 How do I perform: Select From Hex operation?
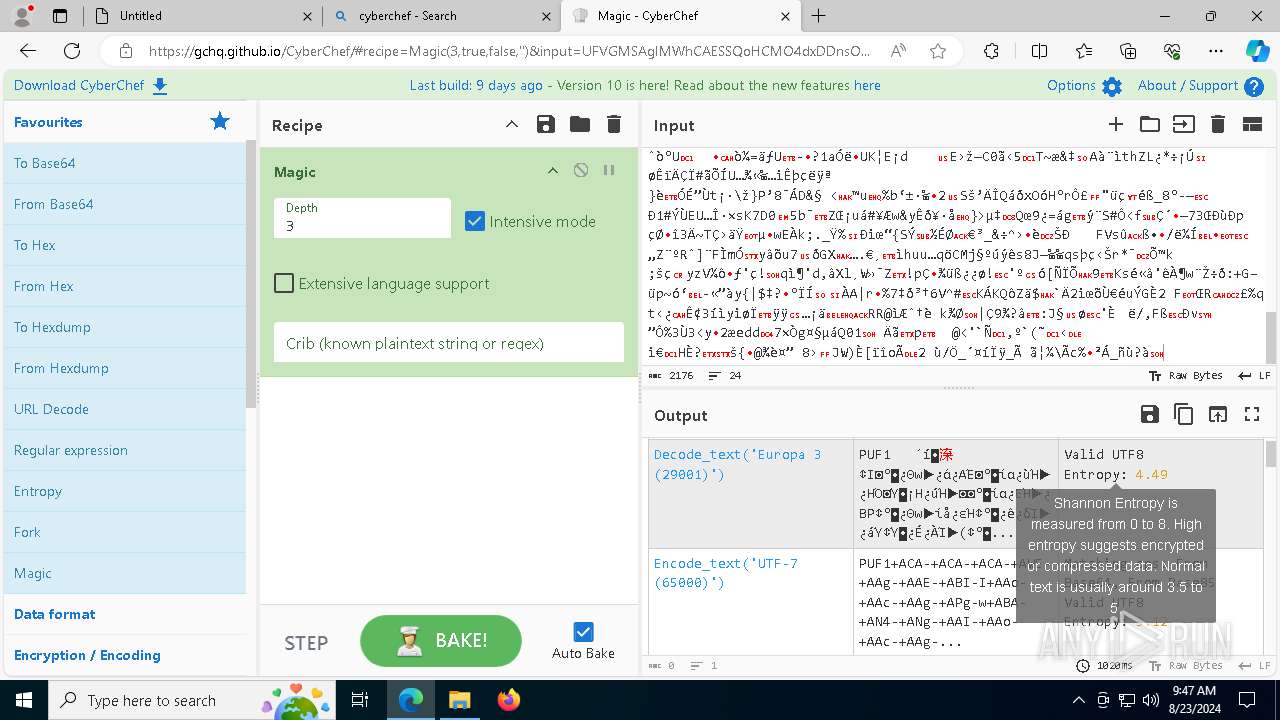[125, 286]
